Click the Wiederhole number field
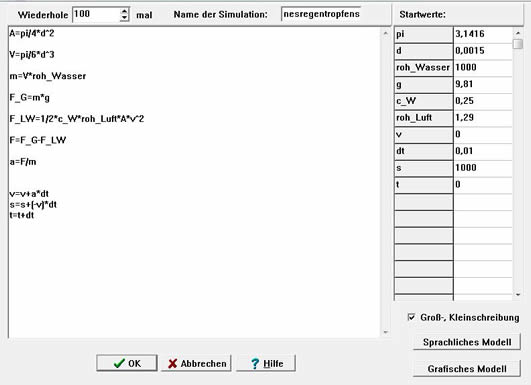 tap(96, 15)
